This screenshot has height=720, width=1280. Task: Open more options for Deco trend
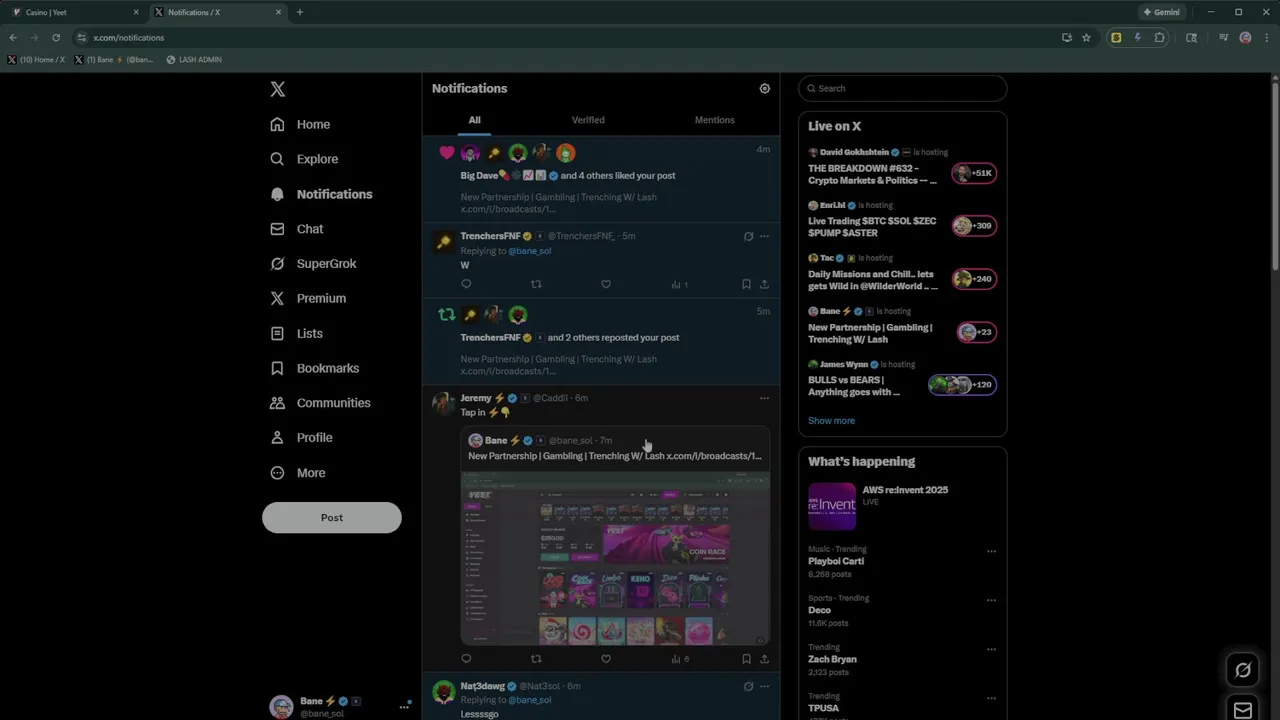[x=992, y=600]
